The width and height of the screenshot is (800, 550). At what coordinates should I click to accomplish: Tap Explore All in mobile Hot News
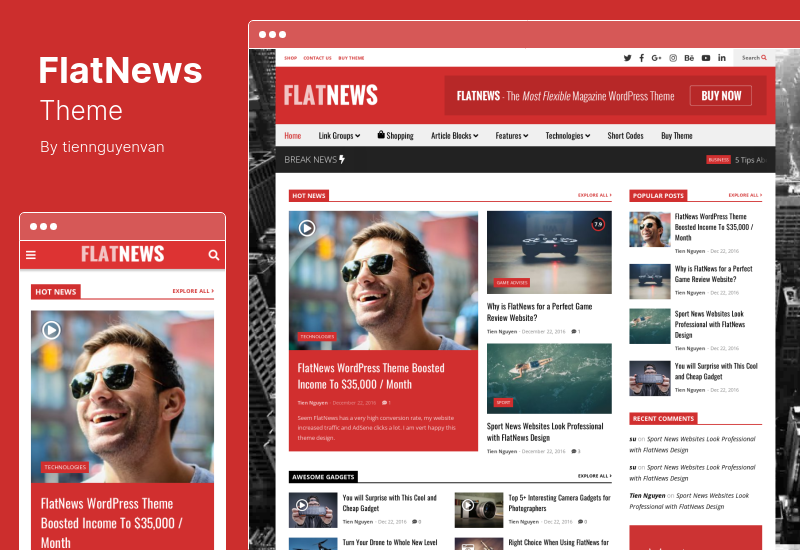193,291
